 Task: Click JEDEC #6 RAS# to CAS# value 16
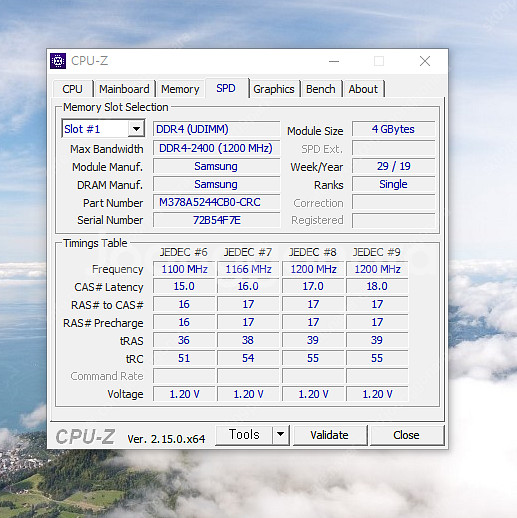184,304
